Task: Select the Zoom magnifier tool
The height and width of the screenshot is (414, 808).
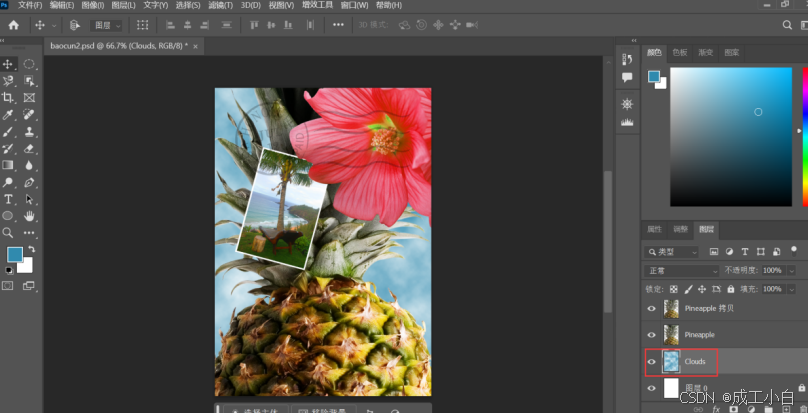Action: coord(8,233)
